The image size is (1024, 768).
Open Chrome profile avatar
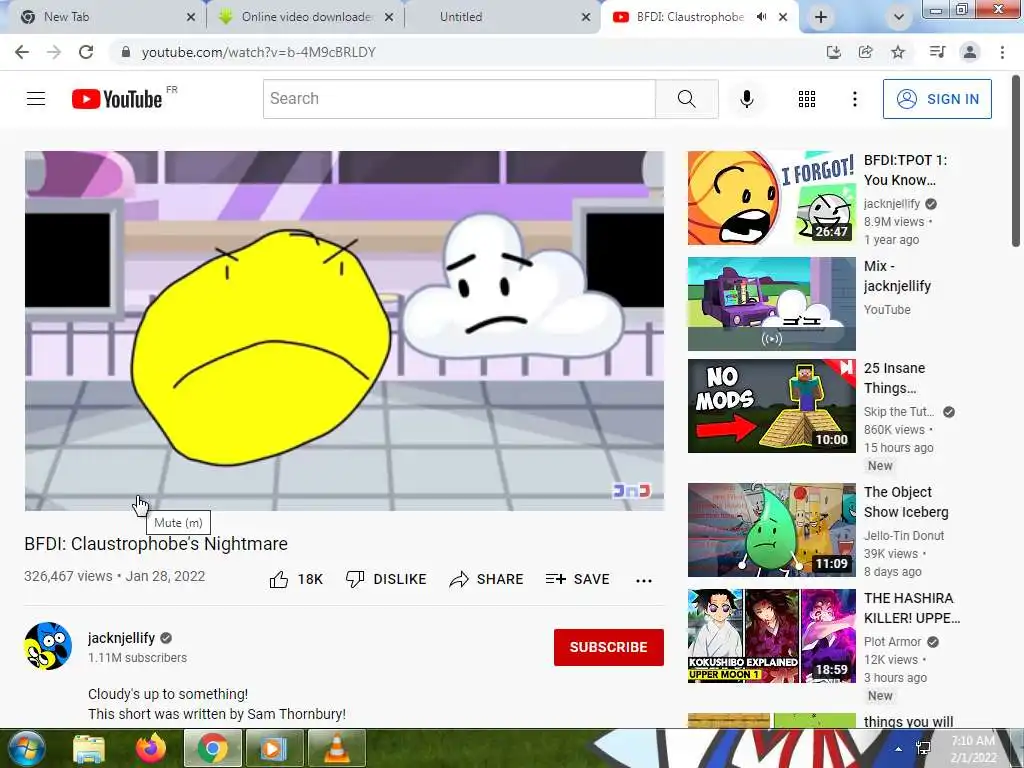click(970, 52)
